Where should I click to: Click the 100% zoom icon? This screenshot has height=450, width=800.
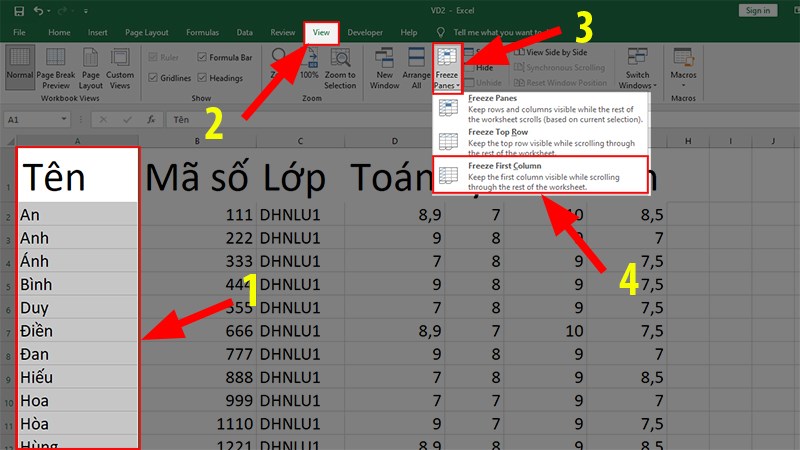309,66
